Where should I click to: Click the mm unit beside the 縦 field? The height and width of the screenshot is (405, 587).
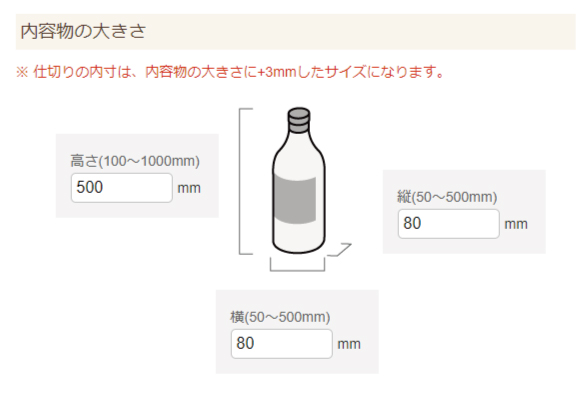[x=516, y=224]
